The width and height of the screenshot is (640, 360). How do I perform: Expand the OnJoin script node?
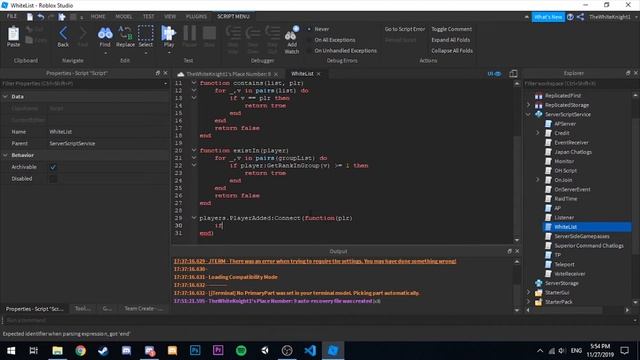click(538, 180)
